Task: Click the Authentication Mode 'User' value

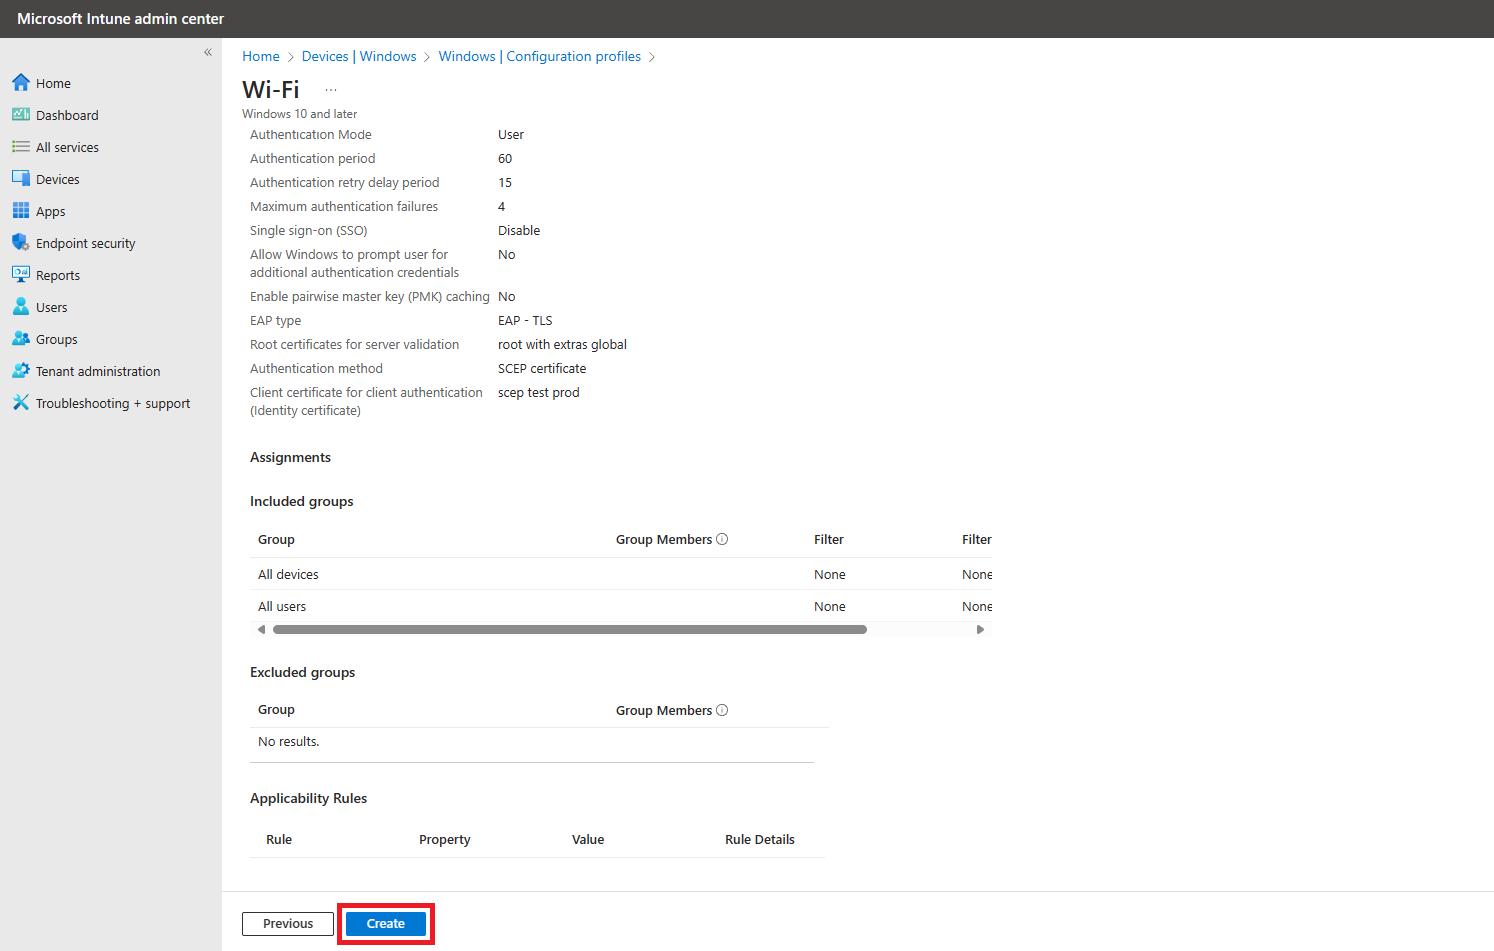Action: 511,134
